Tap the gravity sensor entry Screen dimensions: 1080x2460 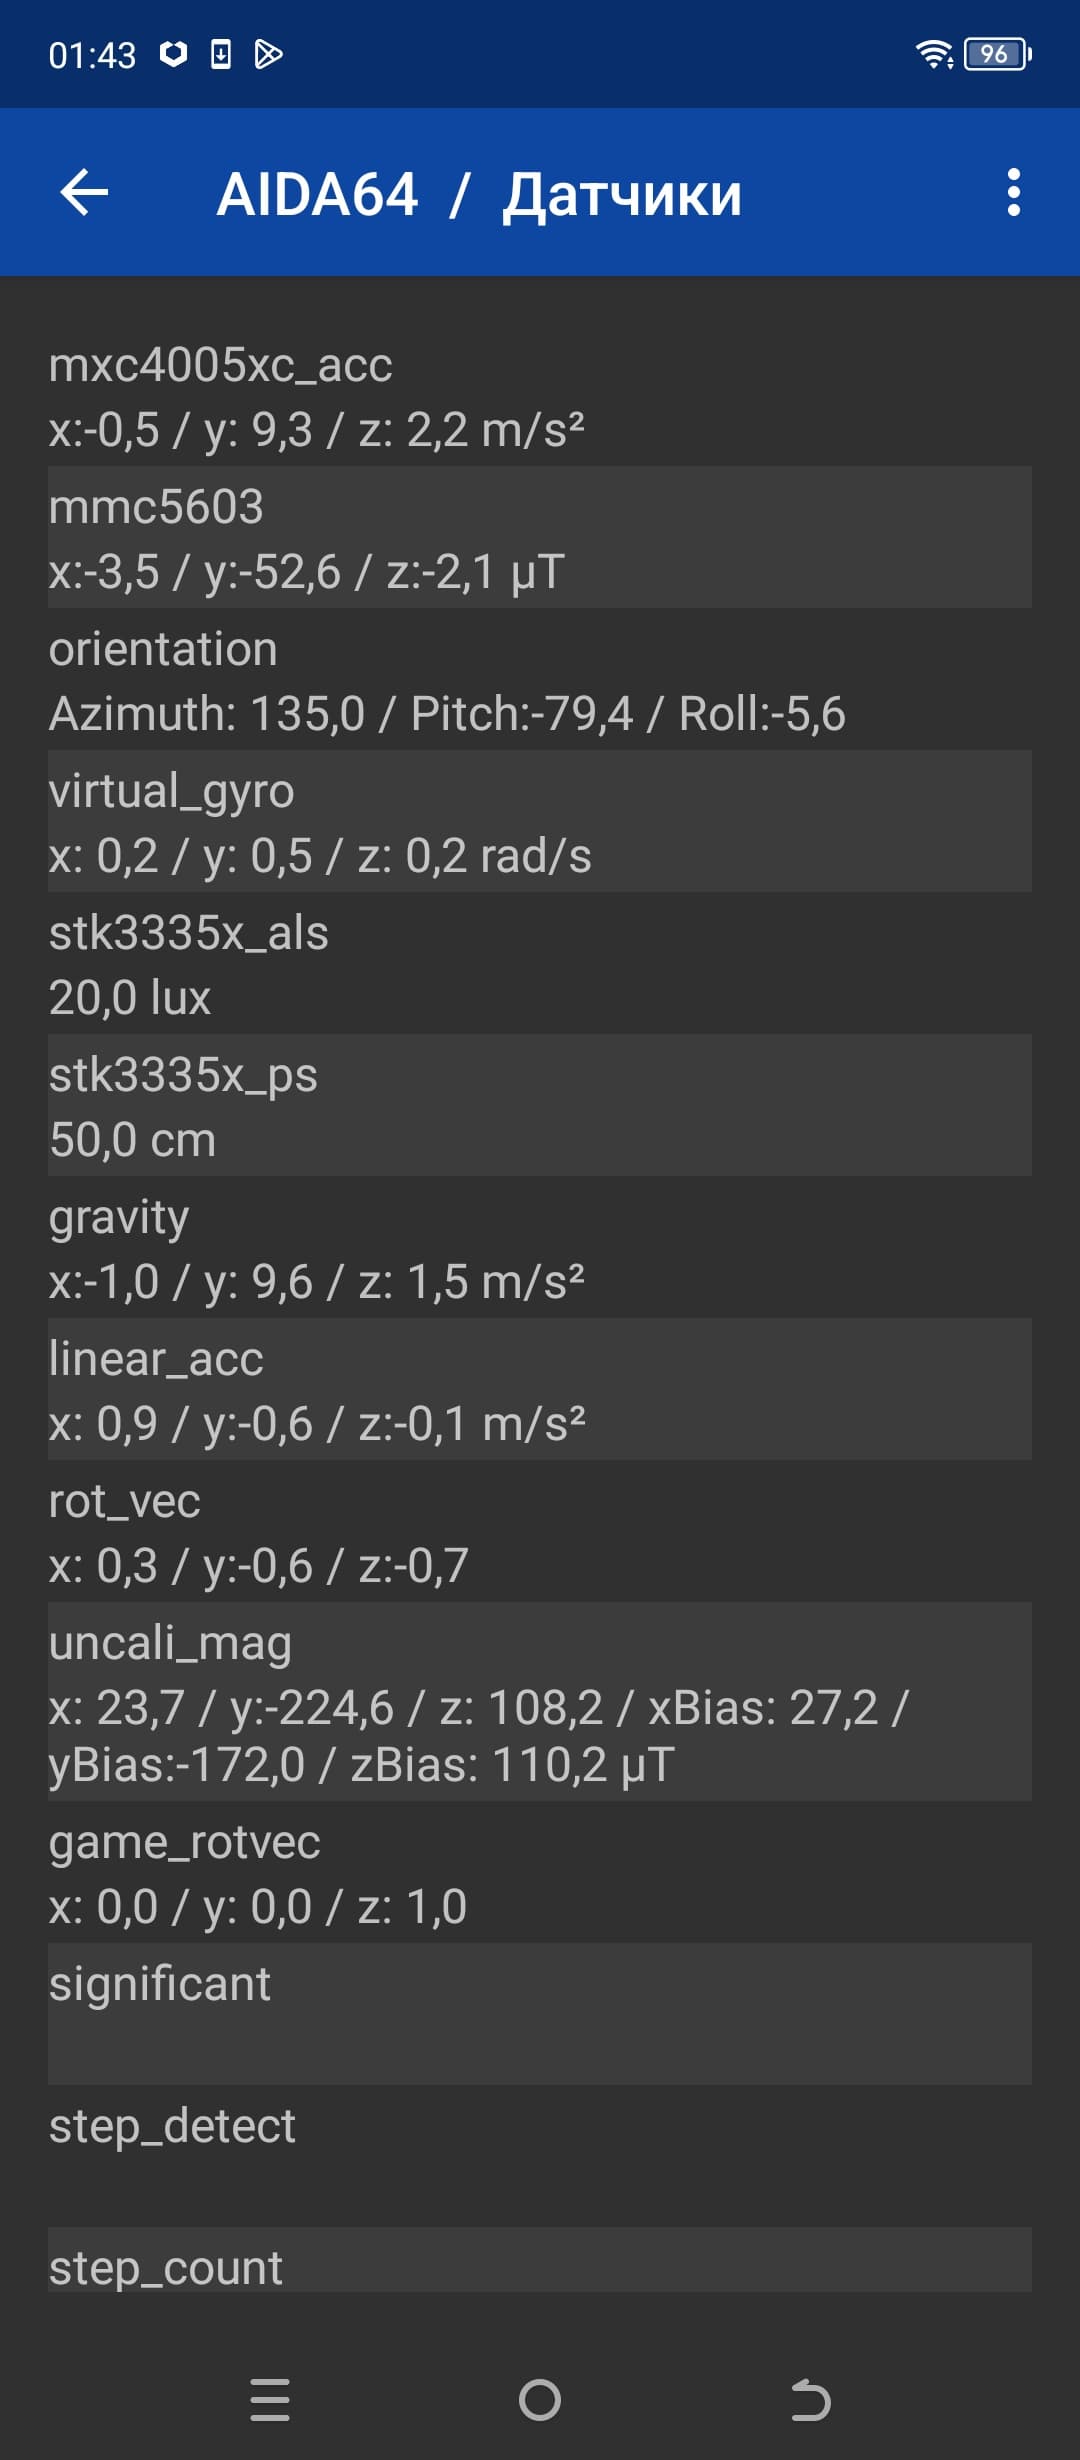tap(540, 1248)
